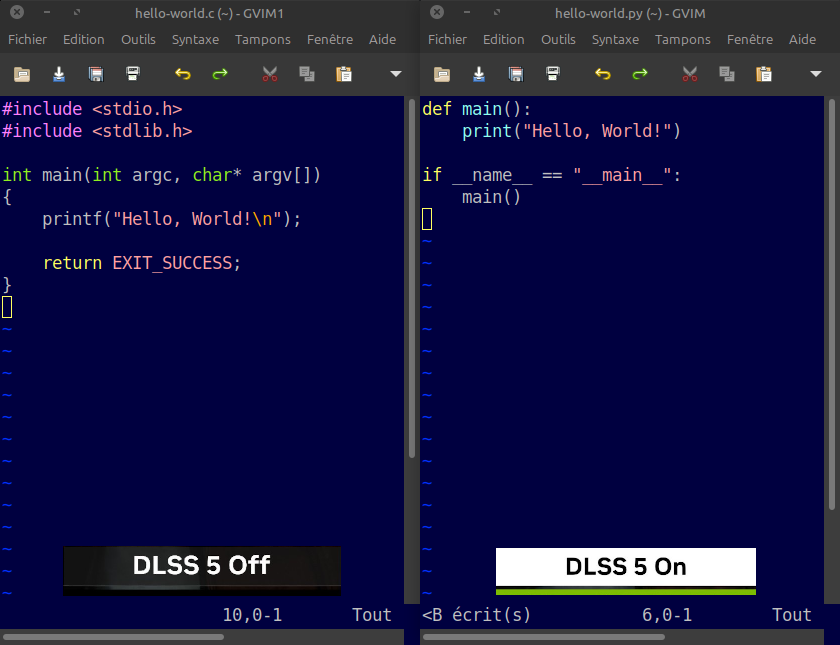Save file icon in hello-world.c window

click(59, 74)
